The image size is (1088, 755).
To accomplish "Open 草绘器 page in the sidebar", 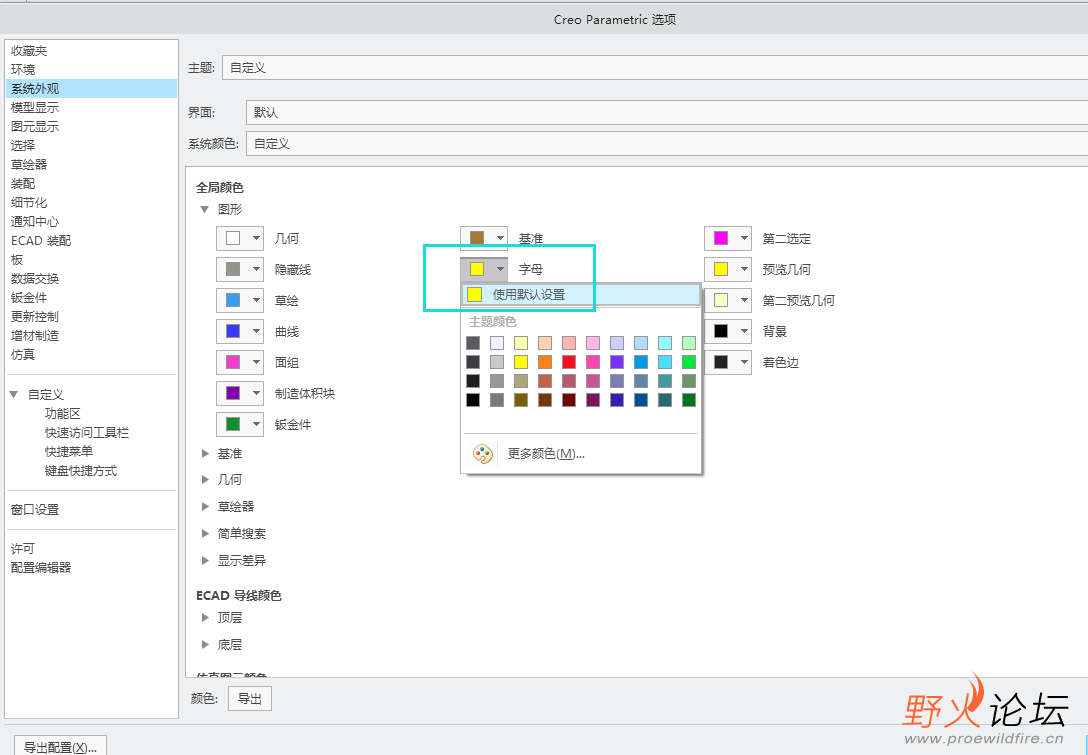I will point(29,164).
